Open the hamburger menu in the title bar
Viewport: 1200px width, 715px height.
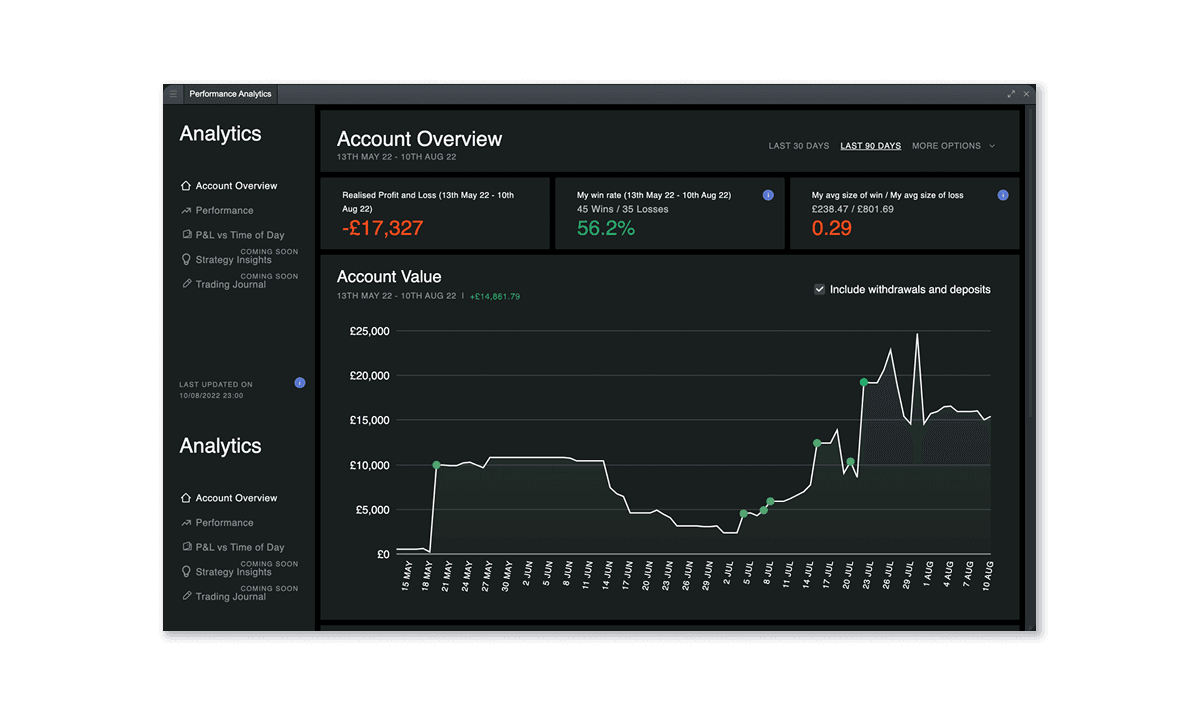coord(172,93)
